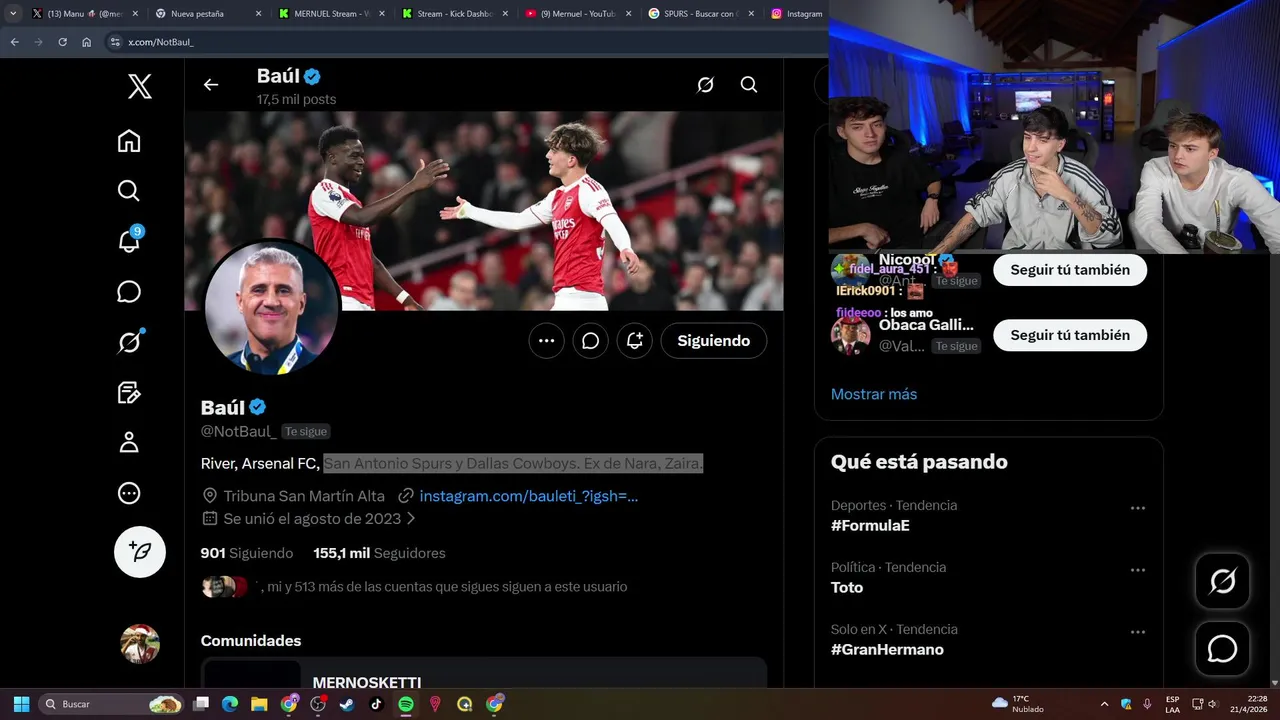1280x720 pixels.
Task: Click Mostrar más under suggestions
Action: (874, 394)
